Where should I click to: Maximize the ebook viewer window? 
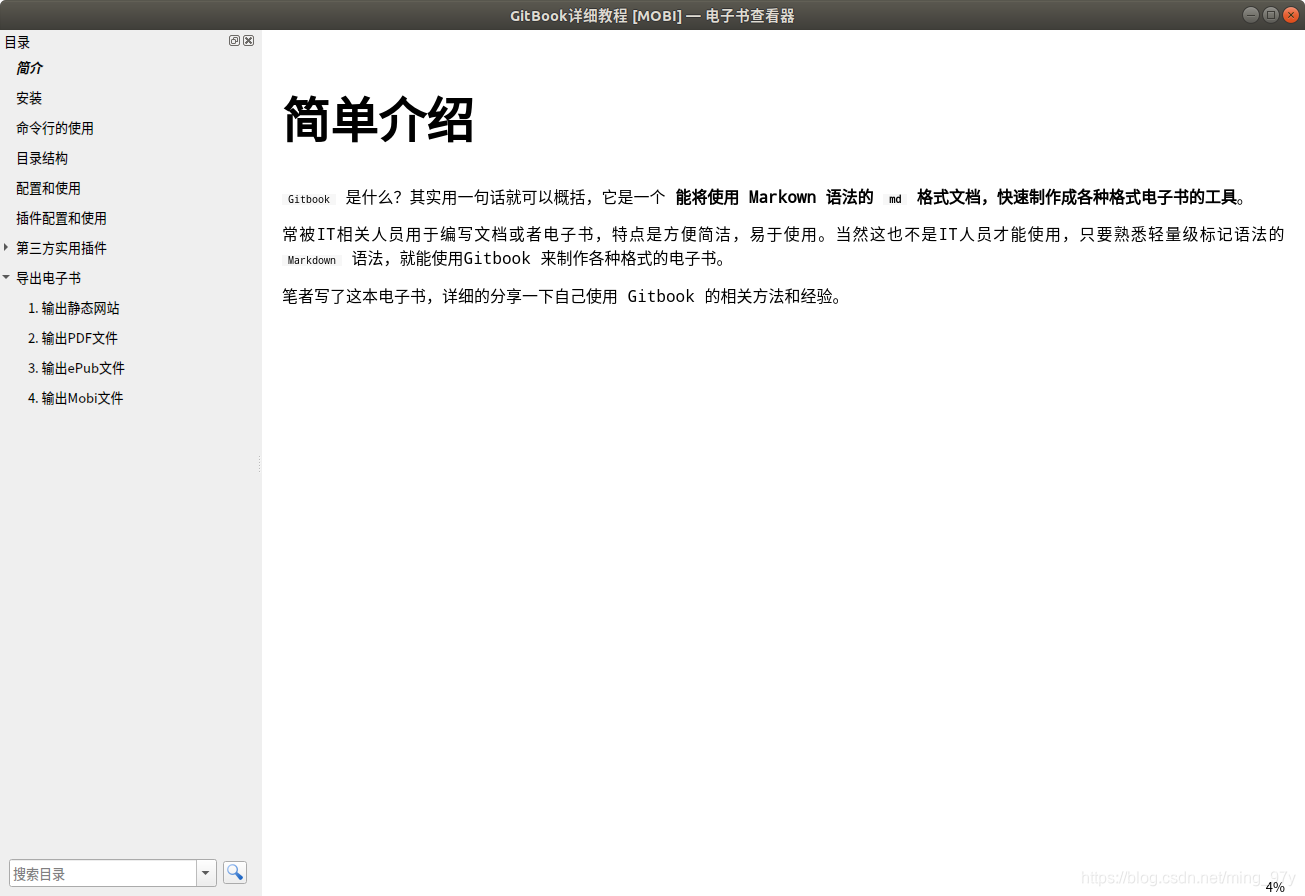(1271, 14)
